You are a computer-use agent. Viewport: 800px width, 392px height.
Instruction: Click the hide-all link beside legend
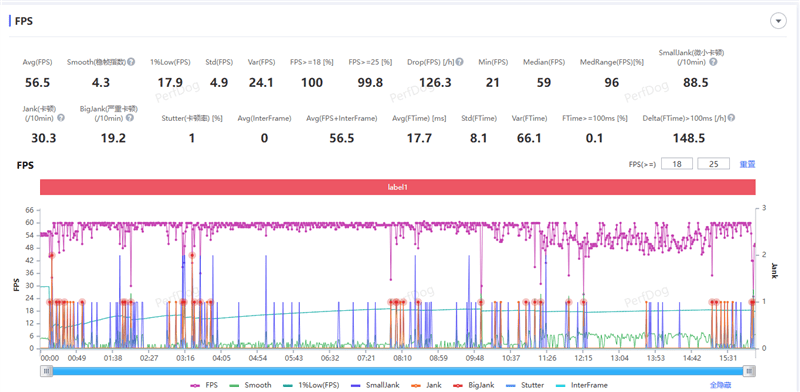[721, 385]
